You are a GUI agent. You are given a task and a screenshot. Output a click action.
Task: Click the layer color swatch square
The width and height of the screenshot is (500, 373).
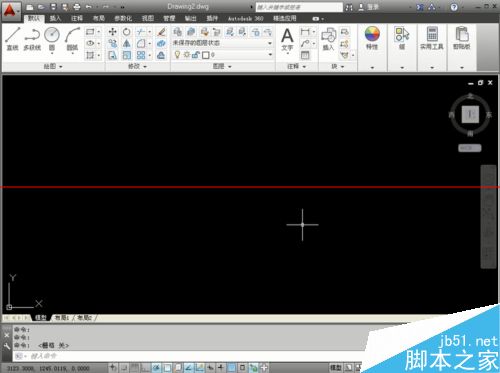(206, 55)
